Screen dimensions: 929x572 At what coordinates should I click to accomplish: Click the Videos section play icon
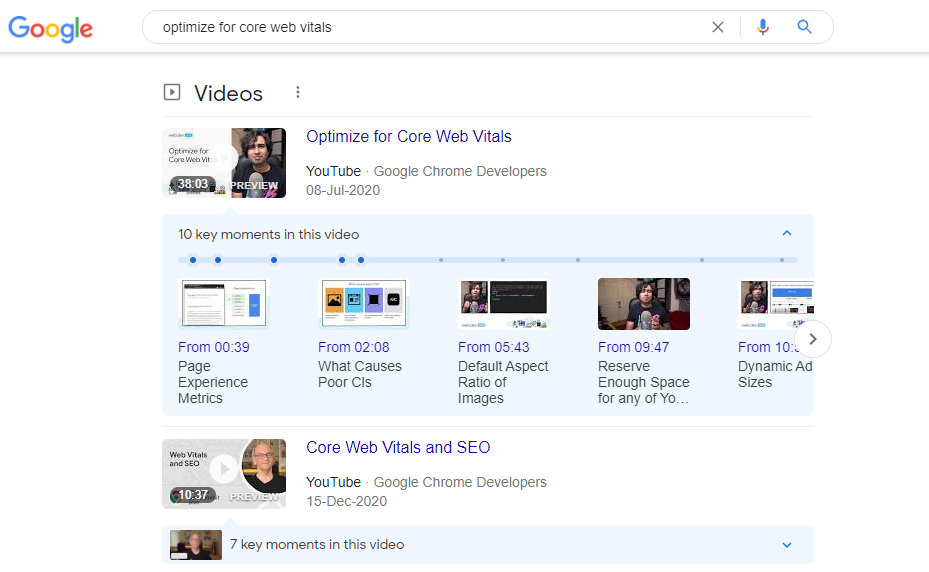(172, 93)
